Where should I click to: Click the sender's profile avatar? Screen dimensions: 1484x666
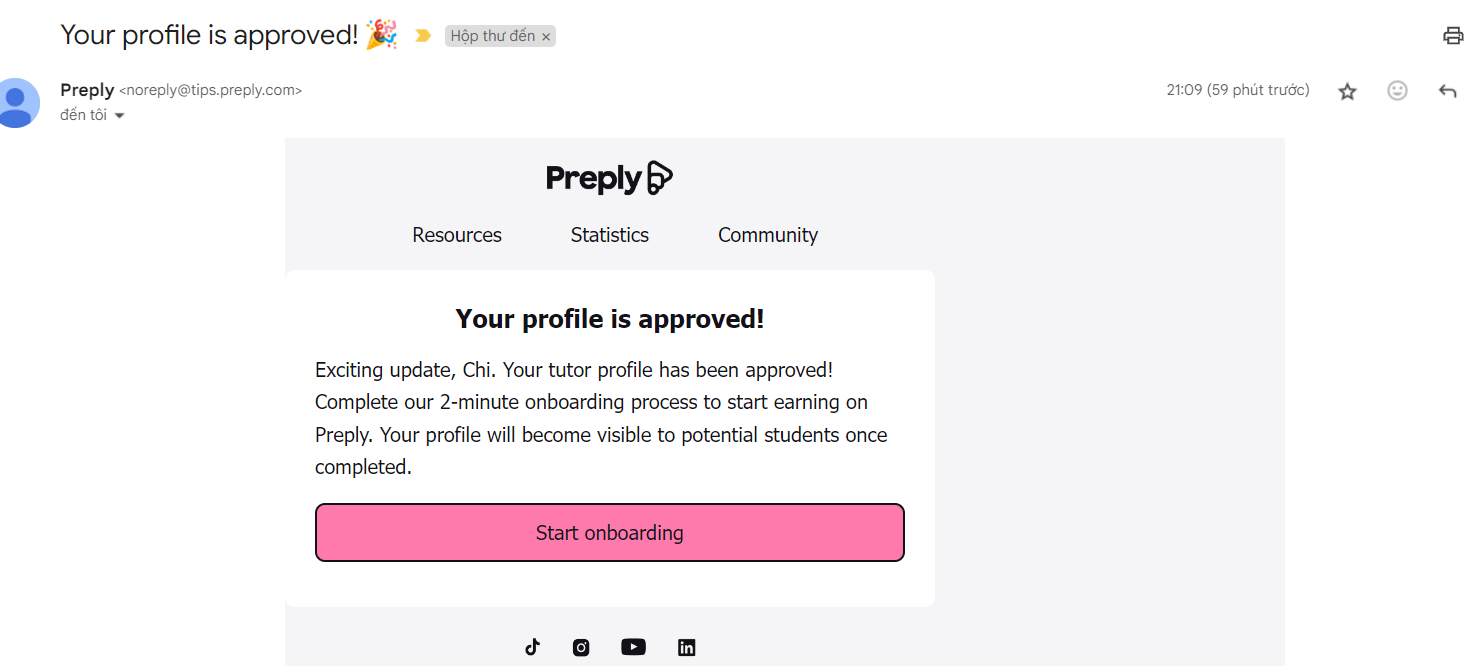pyautogui.click(x=17, y=102)
